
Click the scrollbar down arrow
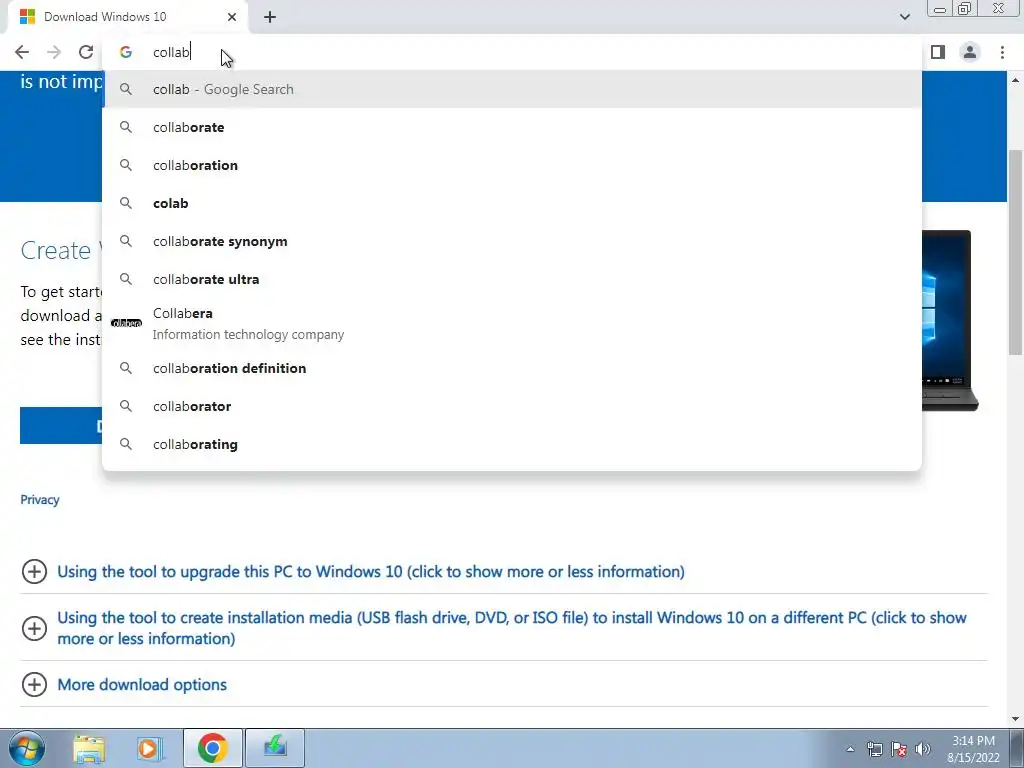tap(1015, 719)
